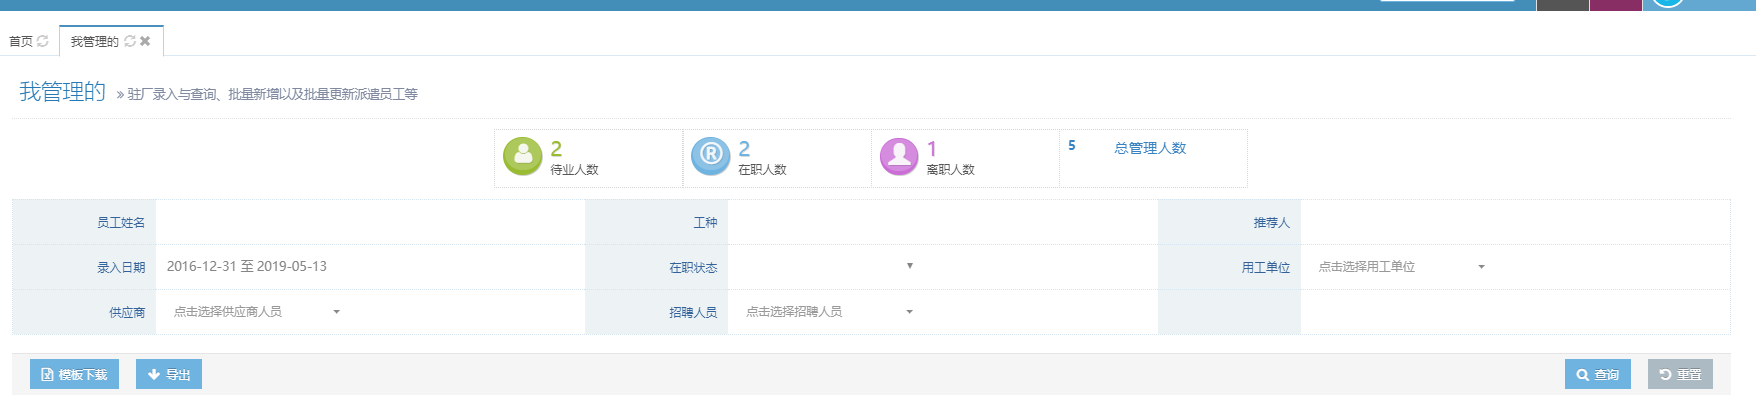Expand the 招聘人员 dropdown
The height and width of the screenshot is (406, 1756).
coord(829,312)
